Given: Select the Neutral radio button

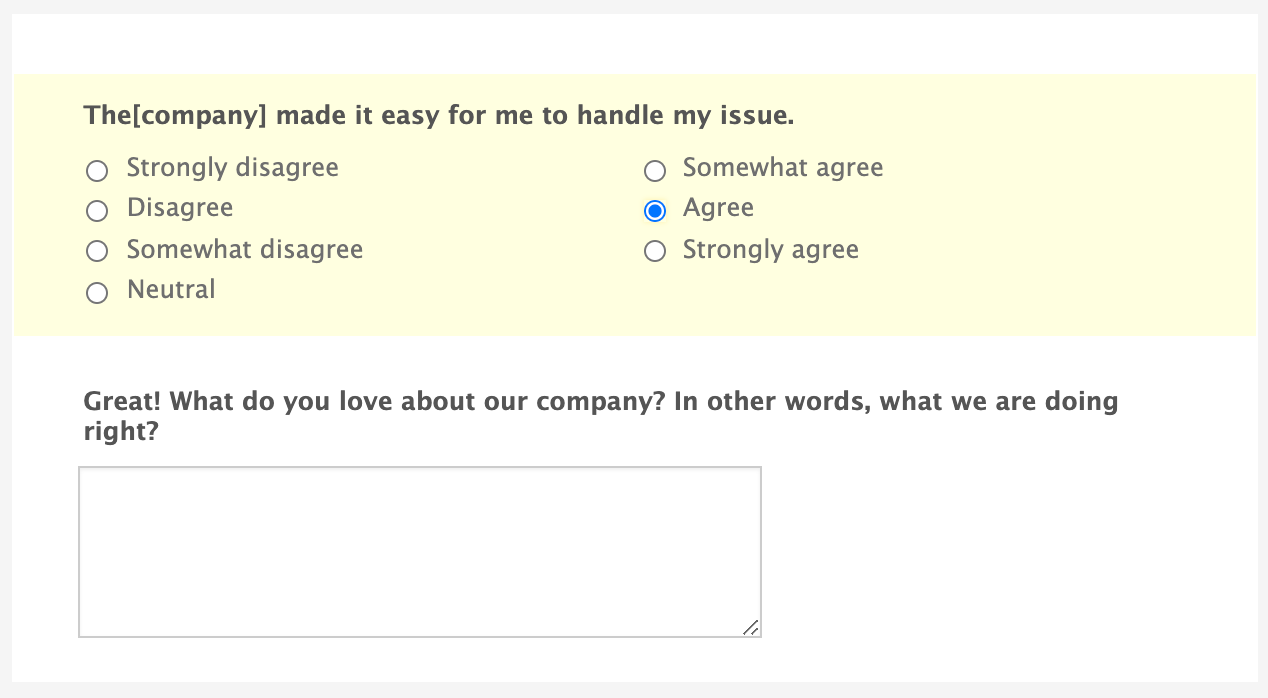Looking at the screenshot, I should point(97,293).
